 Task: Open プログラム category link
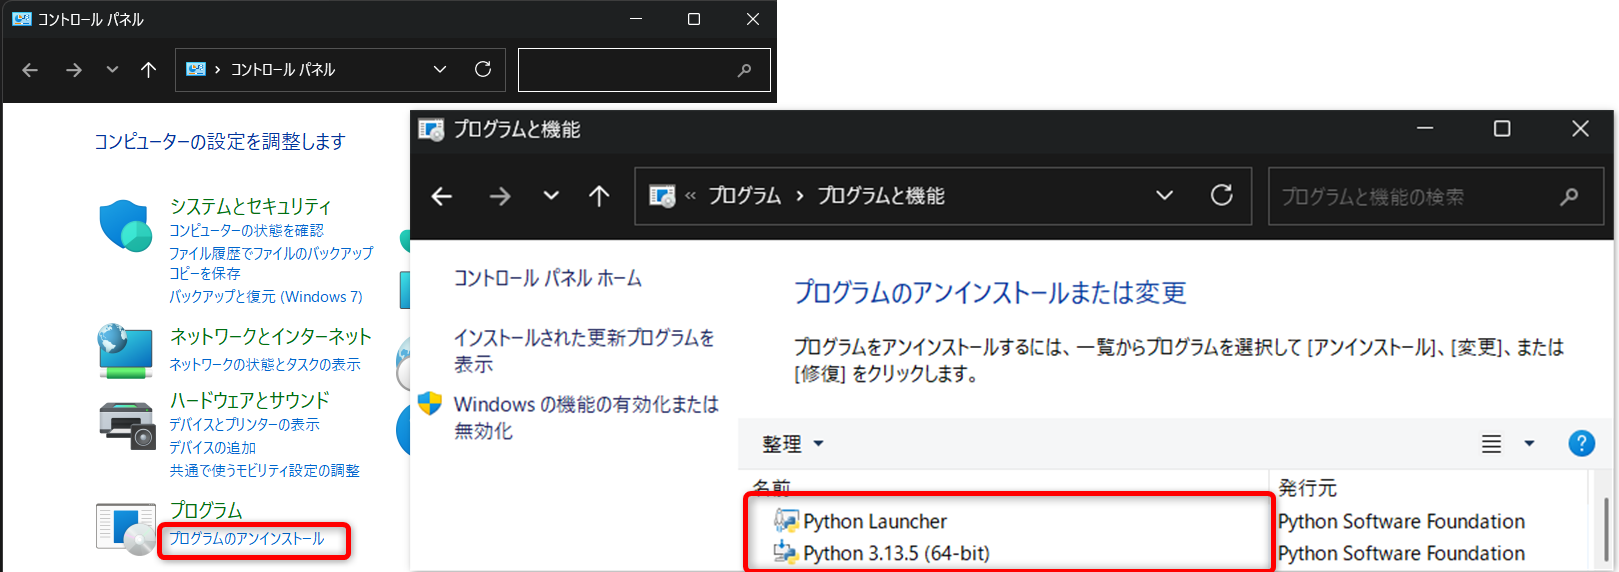click(206, 510)
